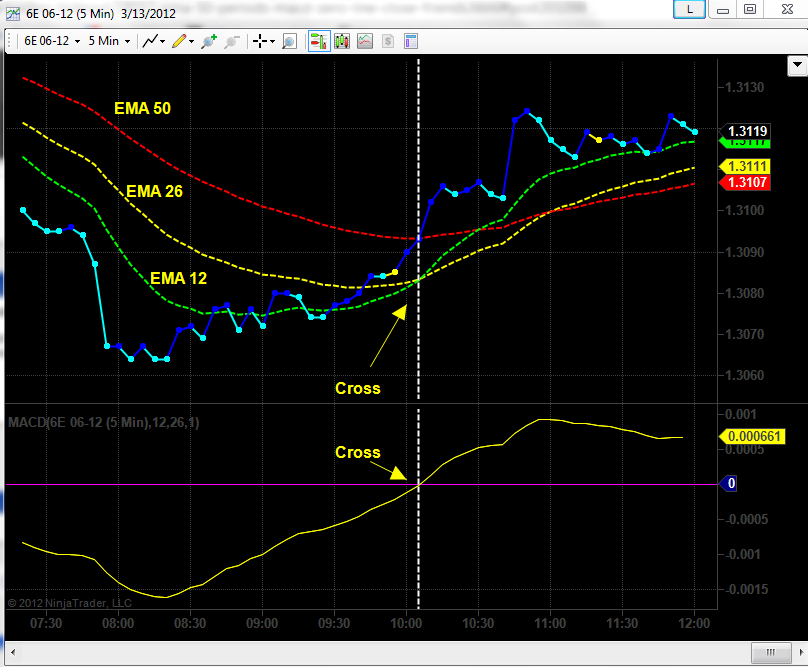Toggle the Chart Trader icon
Image resolution: width=808 pixels, height=667 pixels.
(x=319, y=41)
